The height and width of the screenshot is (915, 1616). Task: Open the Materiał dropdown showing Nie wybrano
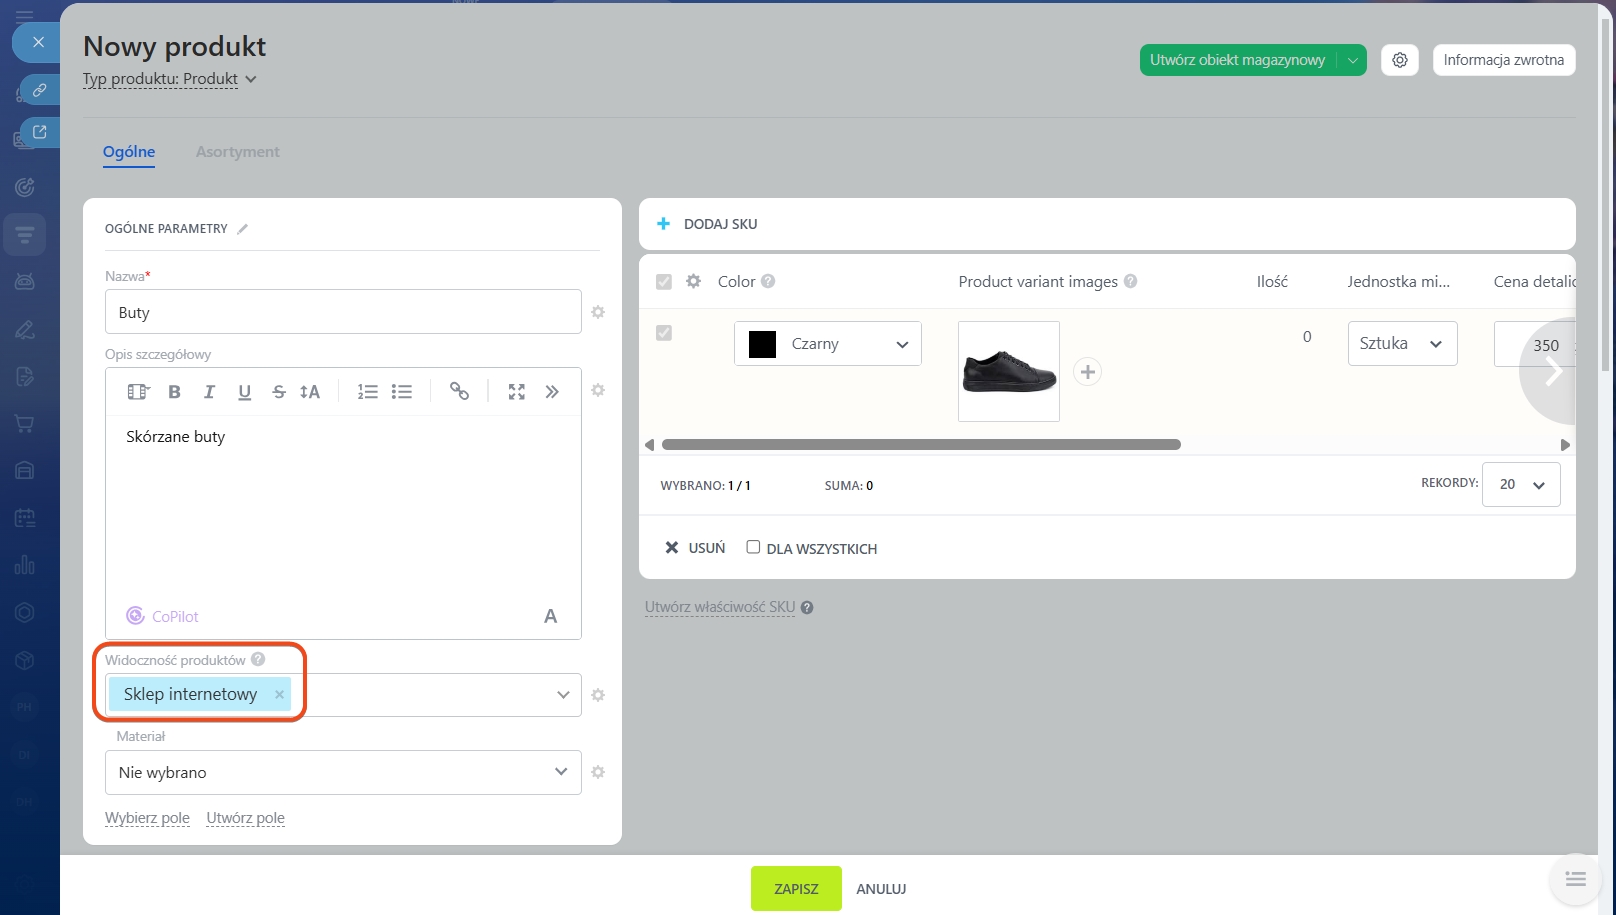tap(342, 772)
